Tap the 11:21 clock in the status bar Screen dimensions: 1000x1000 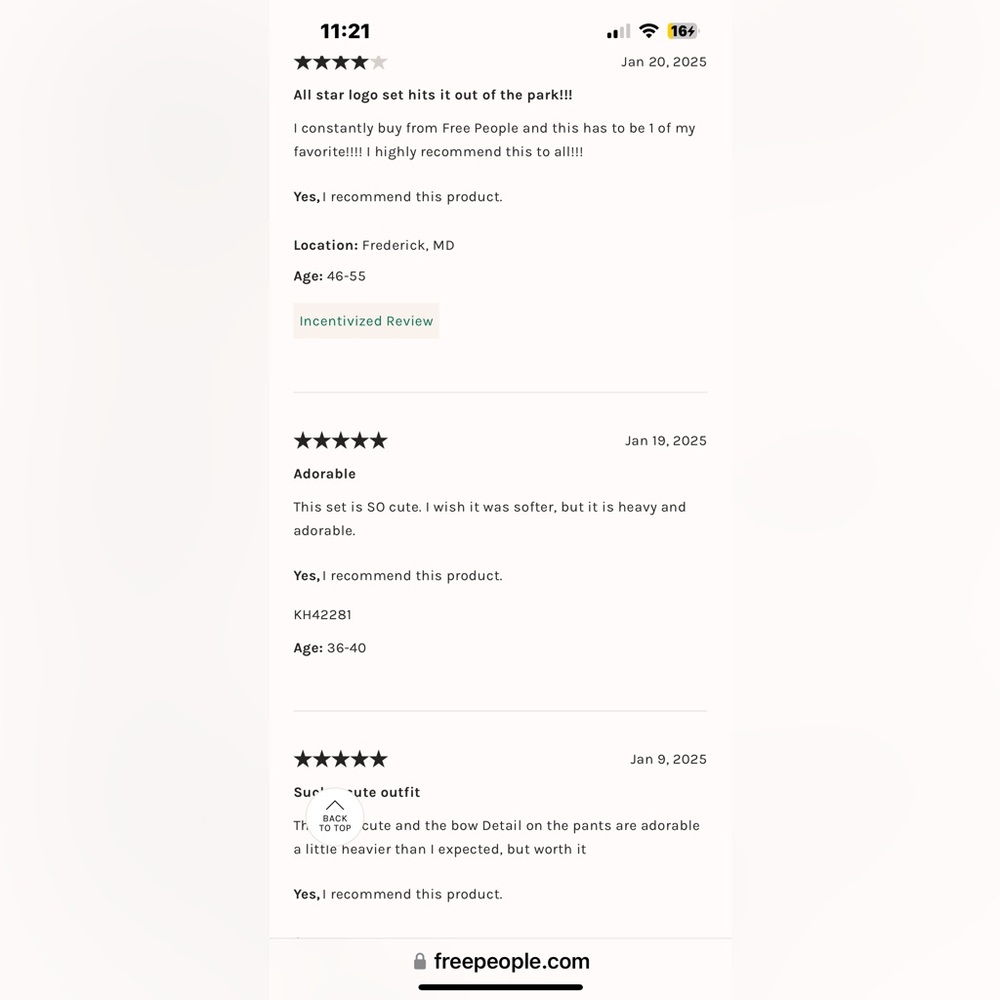click(345, 31)
